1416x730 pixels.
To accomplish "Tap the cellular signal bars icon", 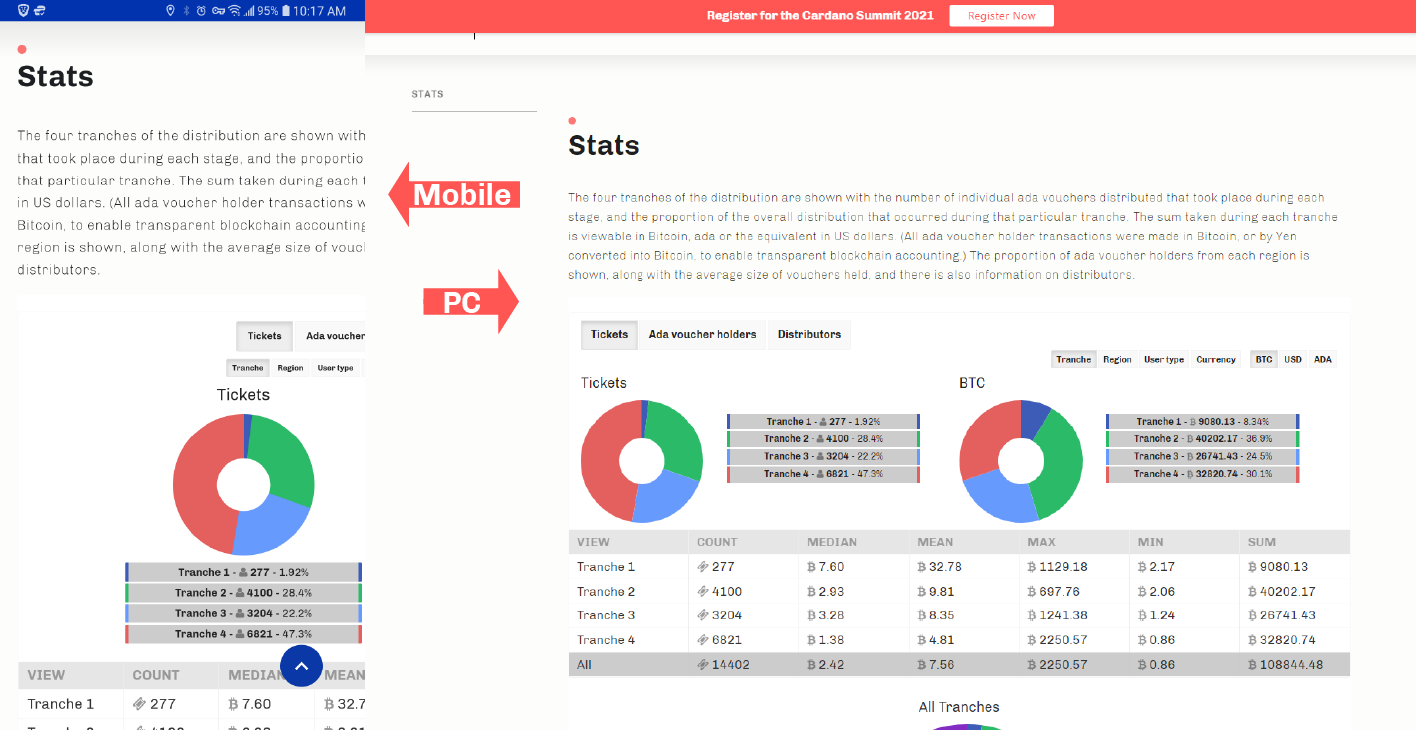I will (249, 11).
